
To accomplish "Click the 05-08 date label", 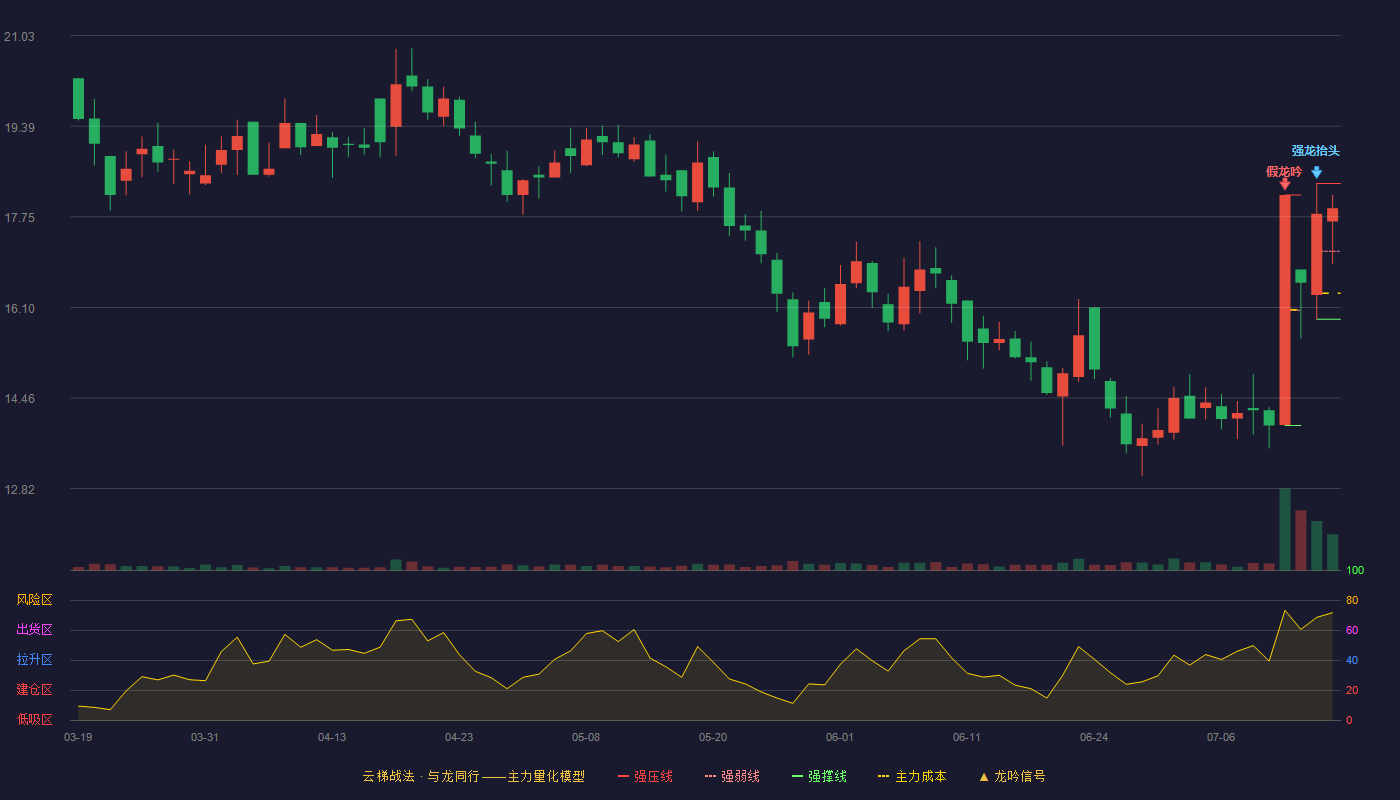I will [586, 737].
